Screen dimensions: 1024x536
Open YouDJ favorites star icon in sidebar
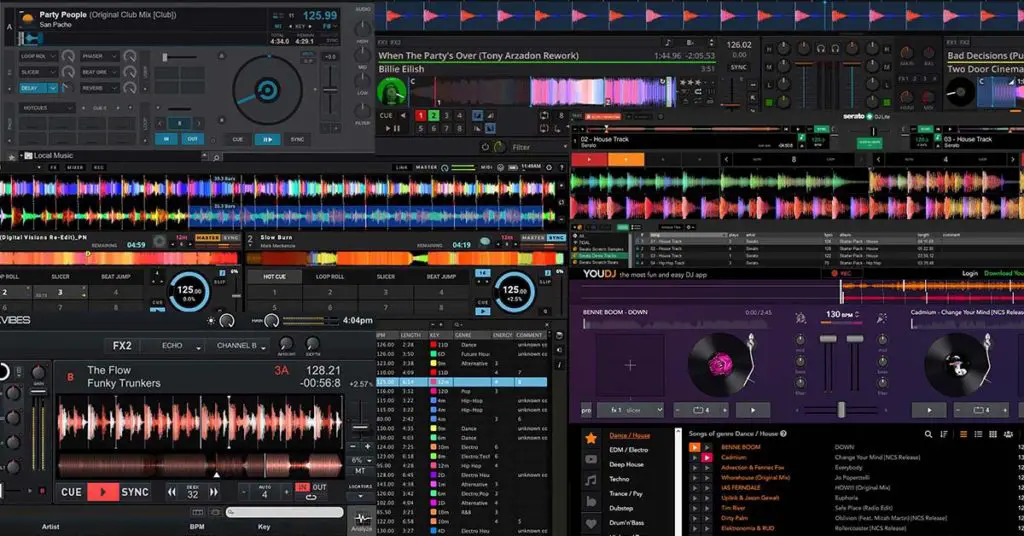pos(591,438)
